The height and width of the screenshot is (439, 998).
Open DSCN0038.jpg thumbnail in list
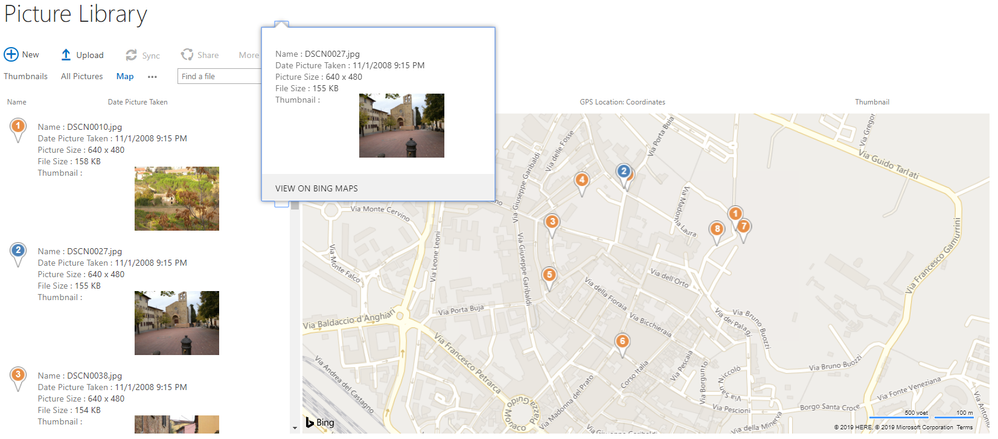(x=177, y=424)
